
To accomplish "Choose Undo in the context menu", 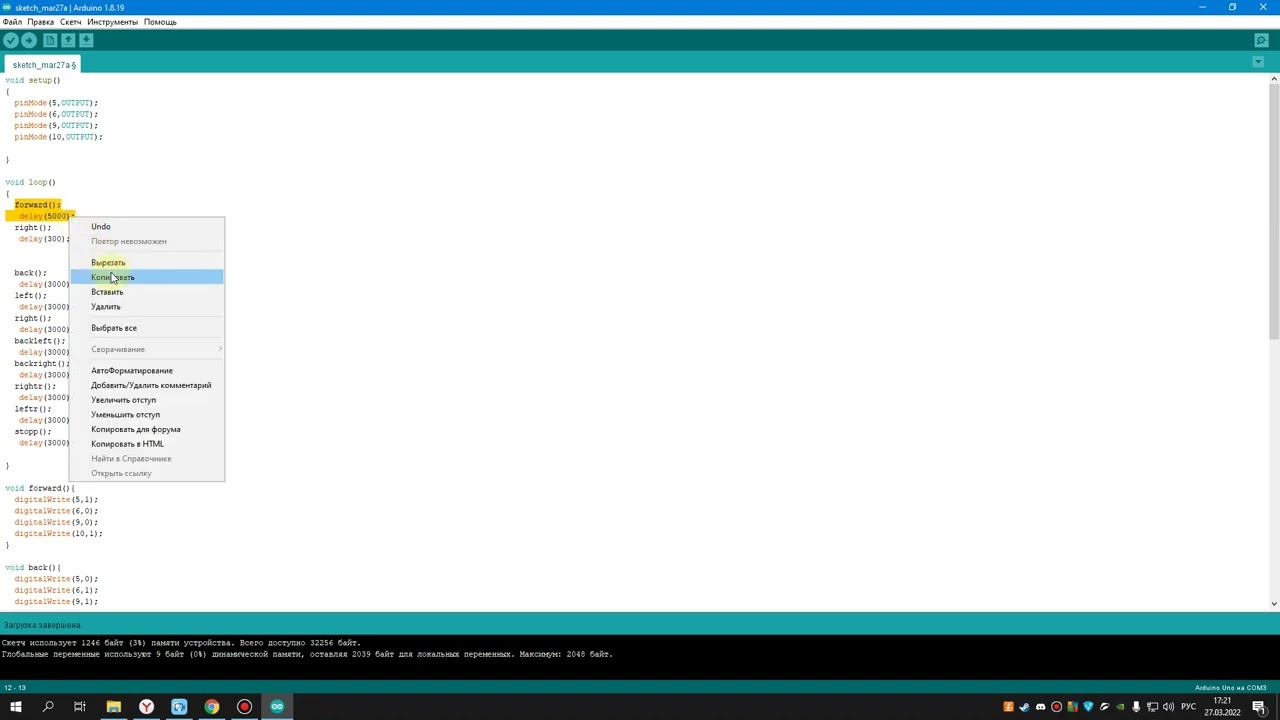I will coord(147,227).
